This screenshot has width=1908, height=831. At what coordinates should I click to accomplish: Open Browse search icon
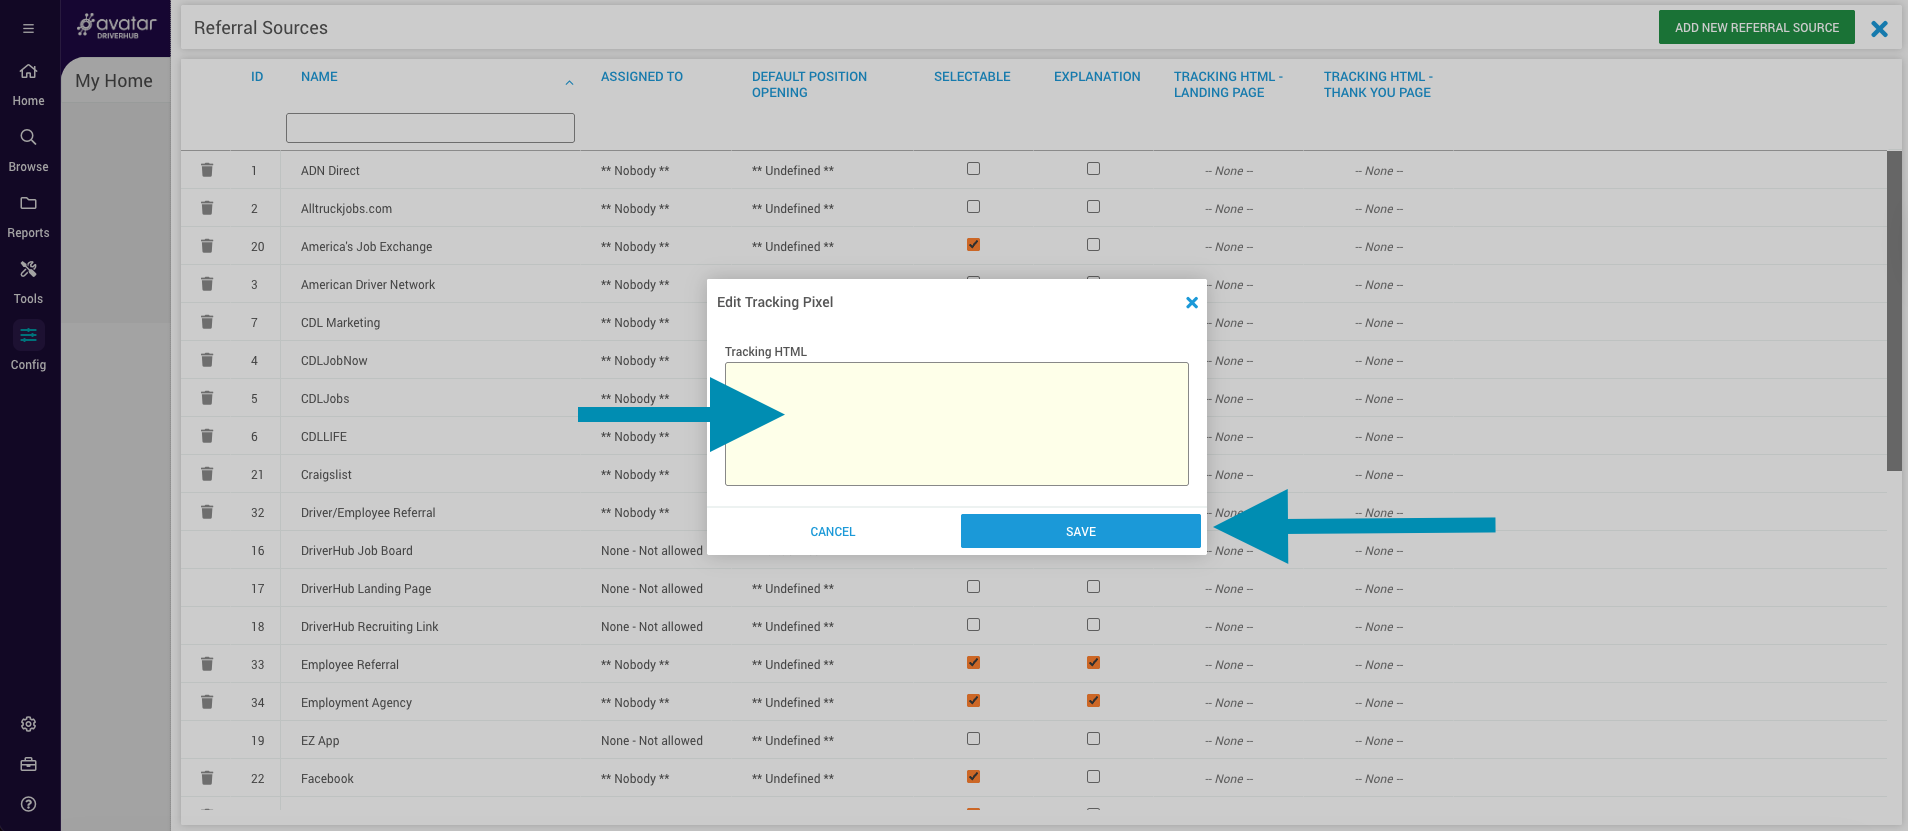[x=28, y=138]
